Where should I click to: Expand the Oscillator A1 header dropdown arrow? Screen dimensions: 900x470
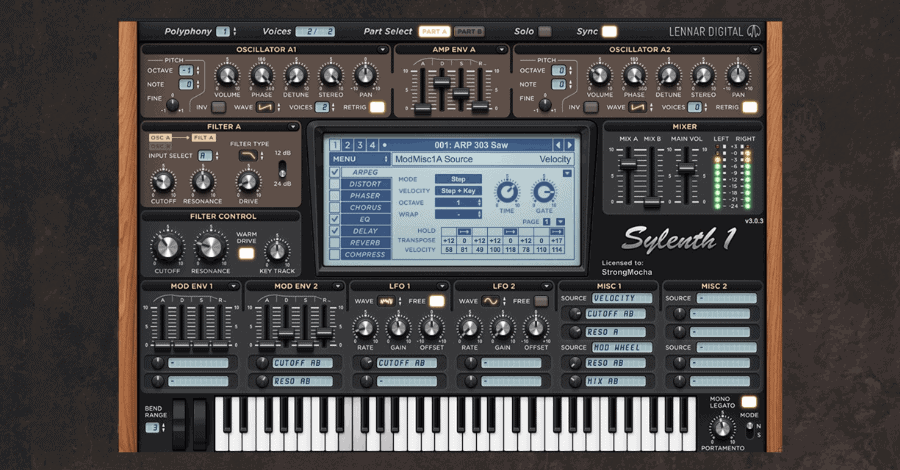(382, 49)
